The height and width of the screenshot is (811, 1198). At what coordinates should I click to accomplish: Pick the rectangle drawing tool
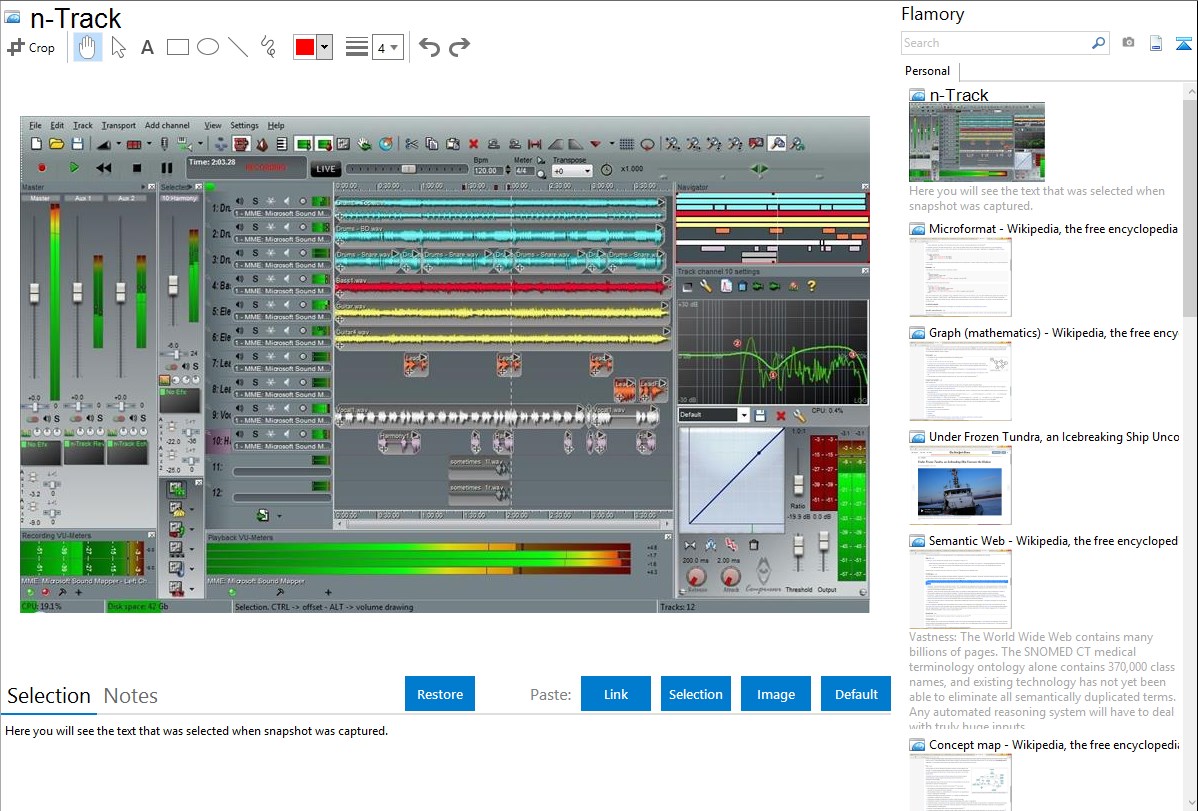177,47
